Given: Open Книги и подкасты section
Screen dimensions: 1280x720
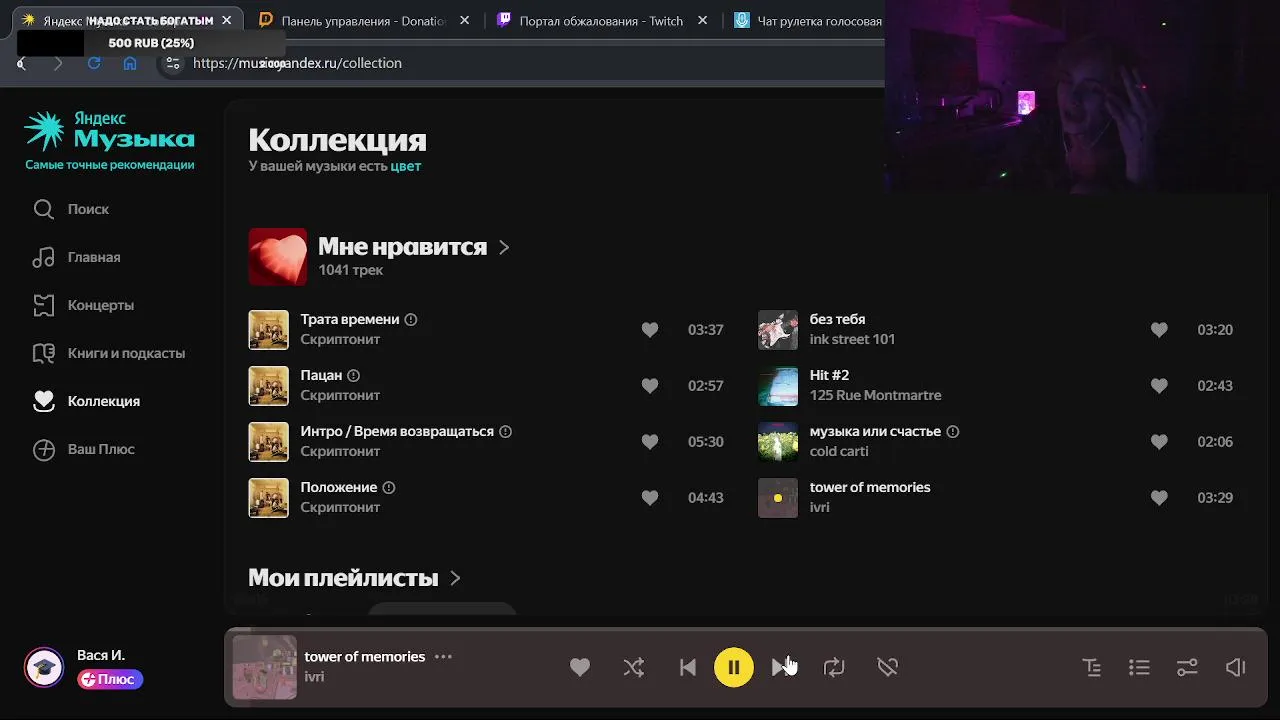Looking at the screenshot, I should coord(108,353).
